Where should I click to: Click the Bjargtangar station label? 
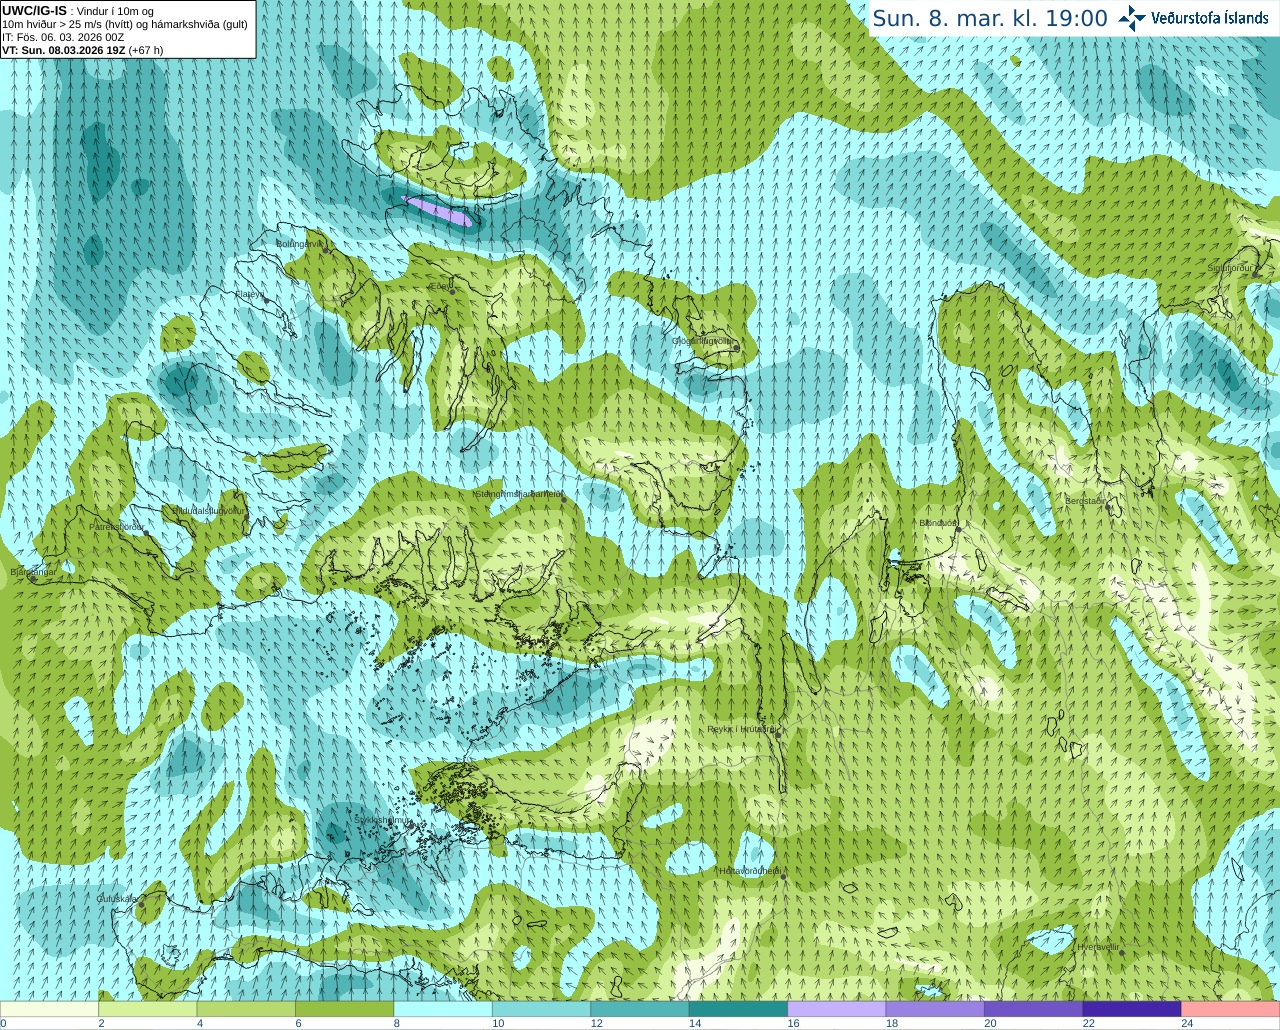point(33,572)
